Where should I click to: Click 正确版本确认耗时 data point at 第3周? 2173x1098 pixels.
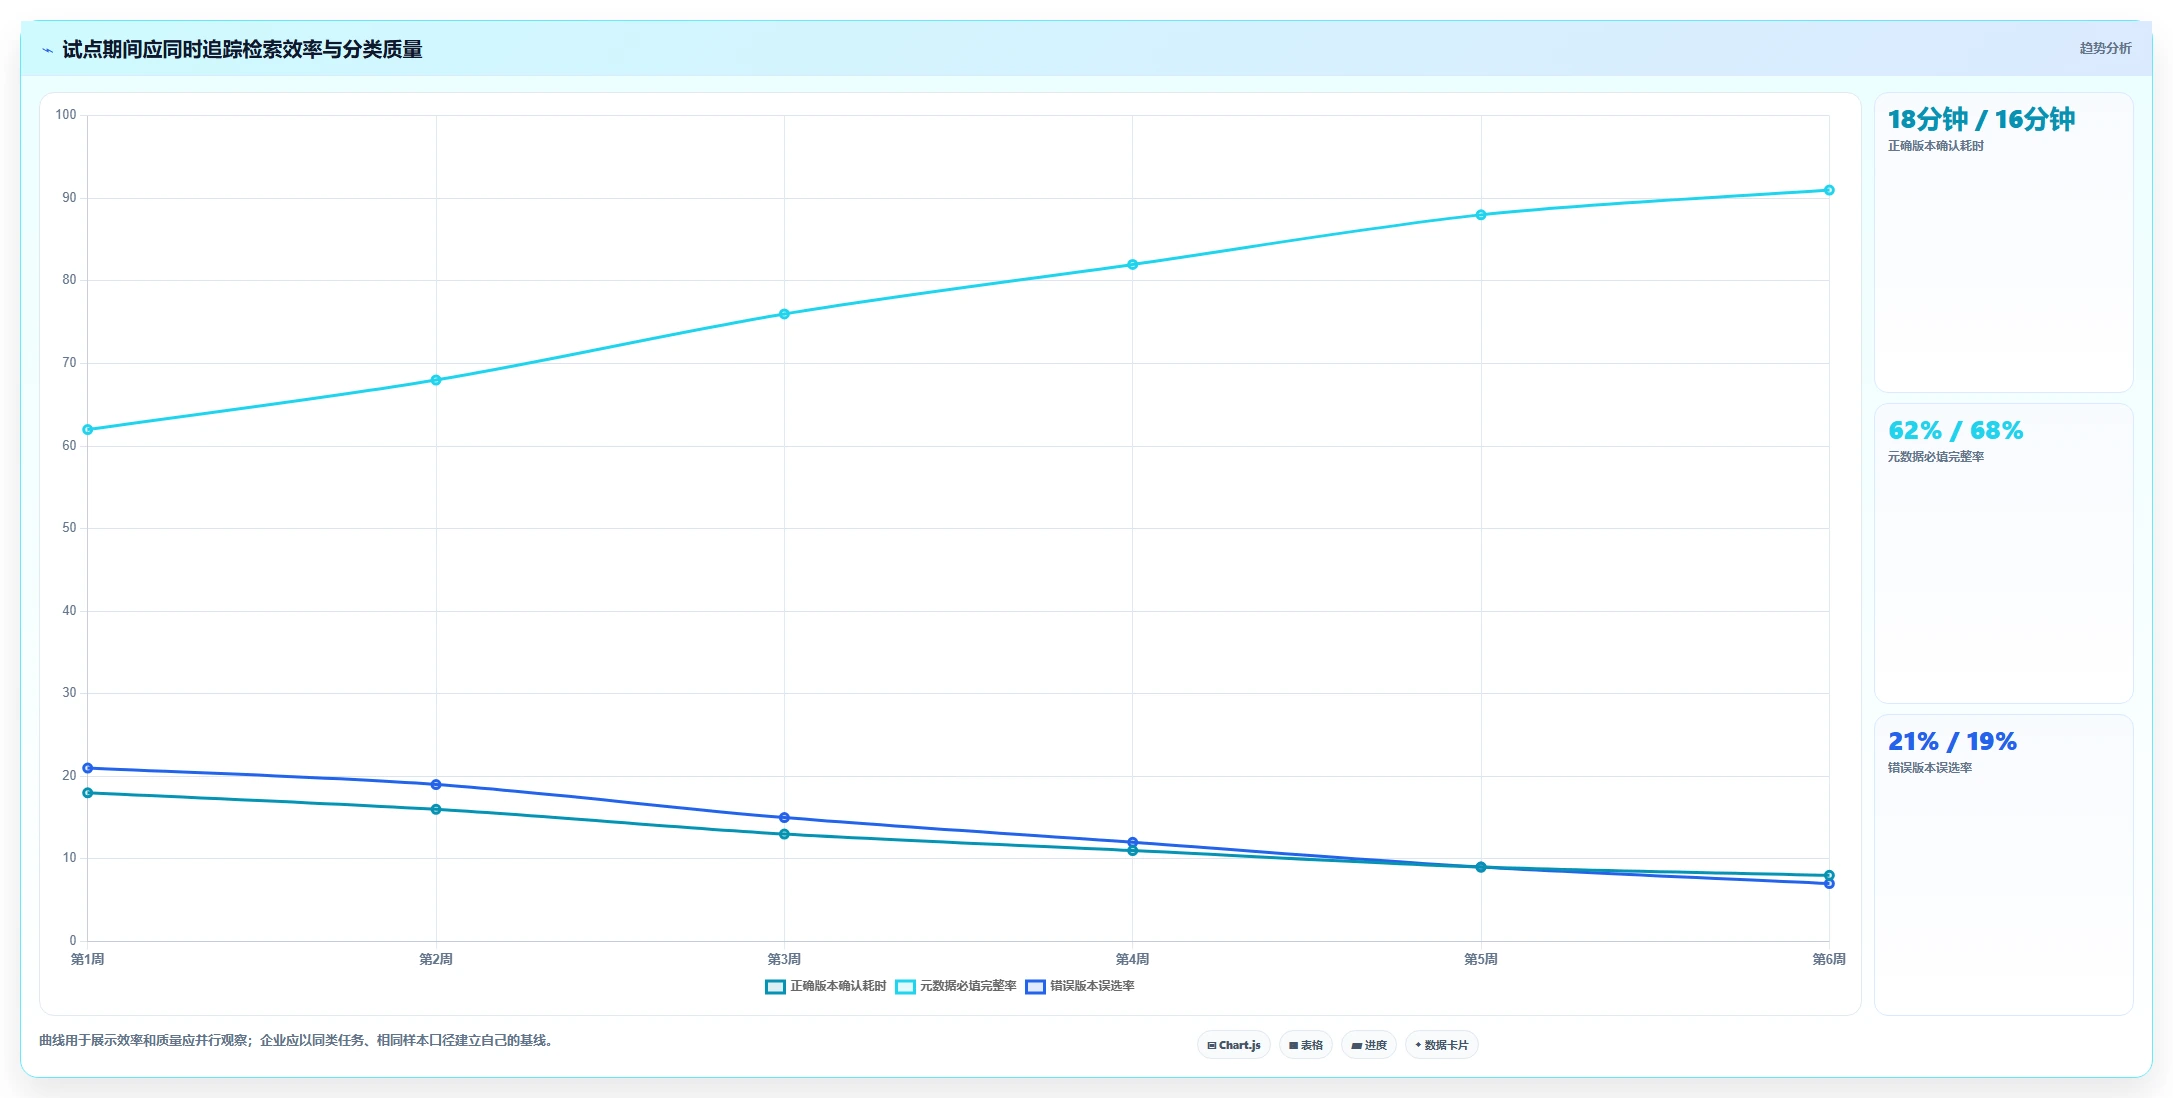pos(784,834)
